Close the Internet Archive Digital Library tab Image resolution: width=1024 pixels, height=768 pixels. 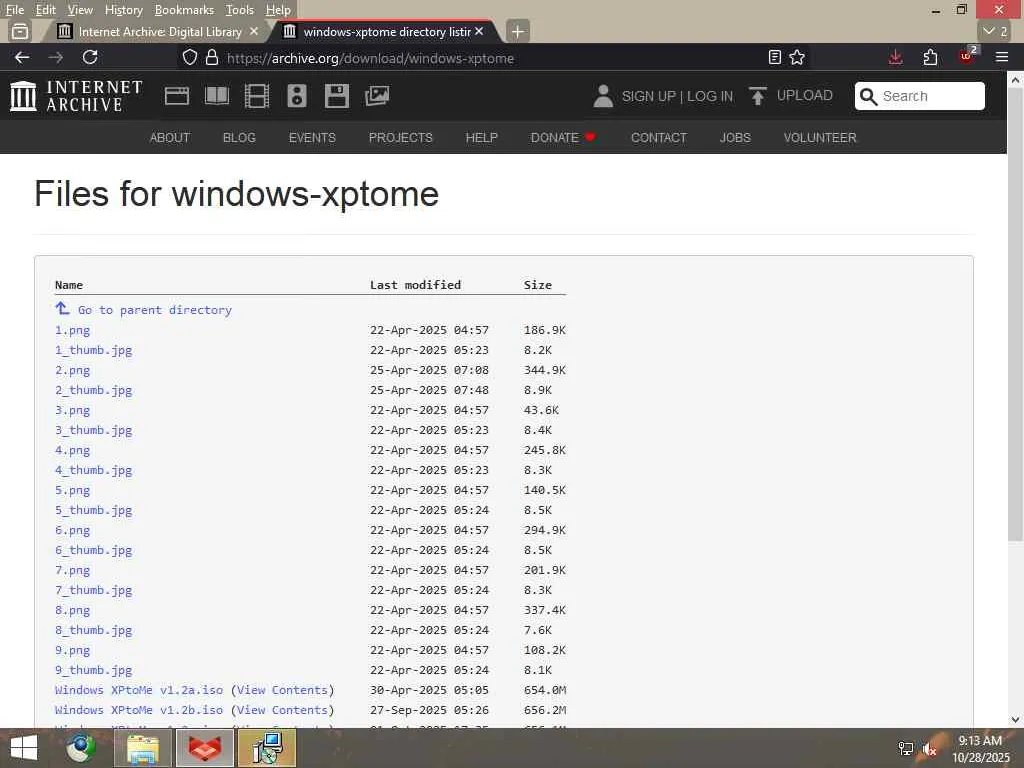(254, 31)
